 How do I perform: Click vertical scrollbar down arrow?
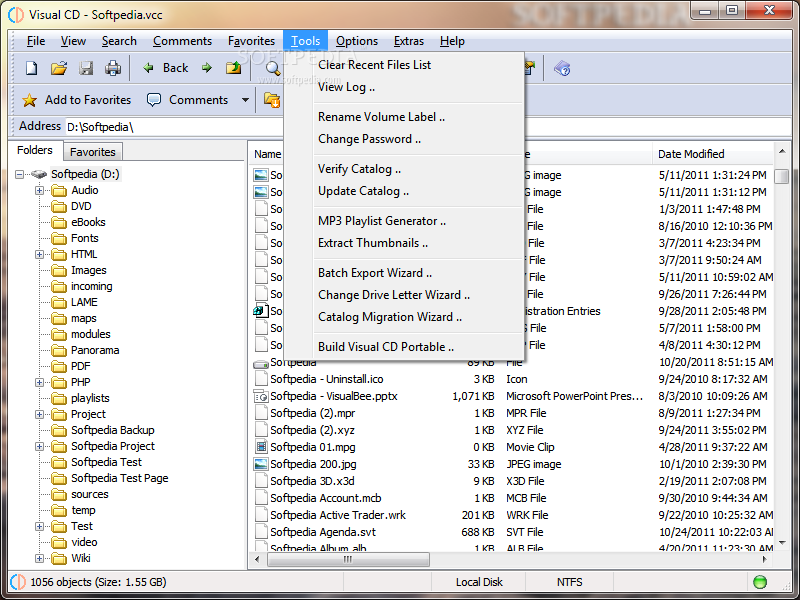(782, 543)
